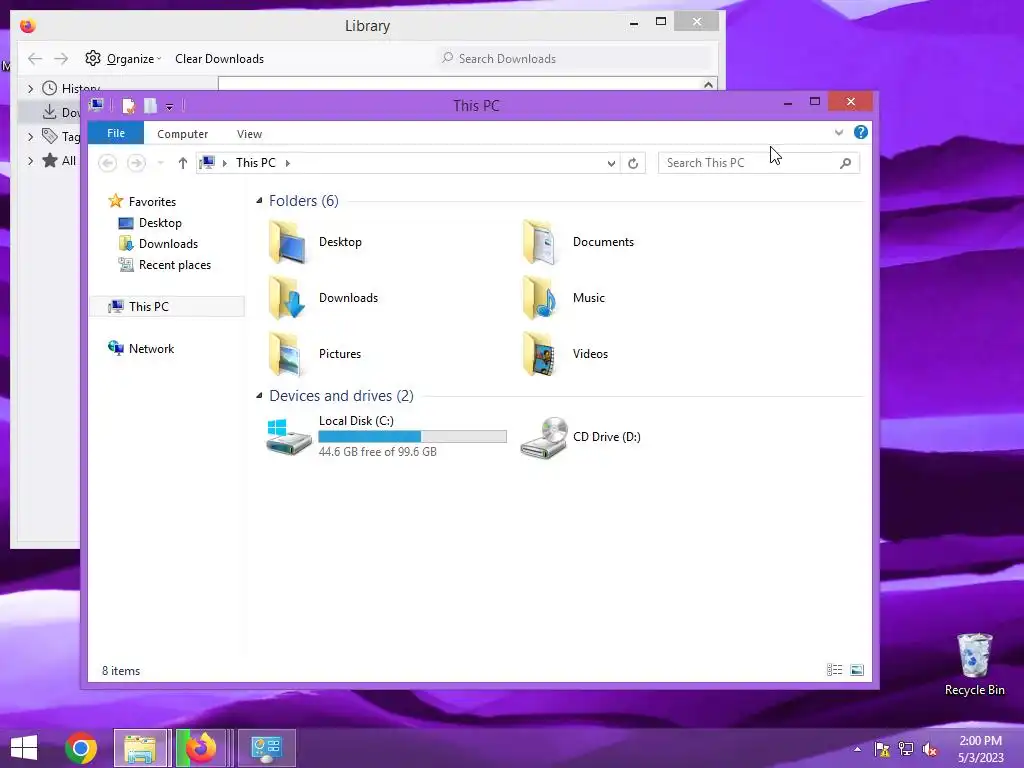
Task: Open Control Panel taskbar item
Action: [x=266, y=748]
